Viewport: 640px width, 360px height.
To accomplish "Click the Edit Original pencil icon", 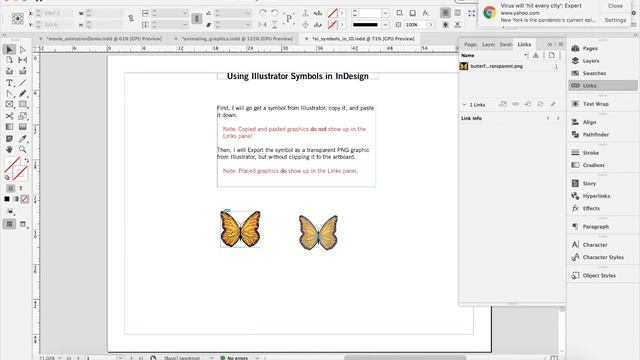I will pos(553,104).
